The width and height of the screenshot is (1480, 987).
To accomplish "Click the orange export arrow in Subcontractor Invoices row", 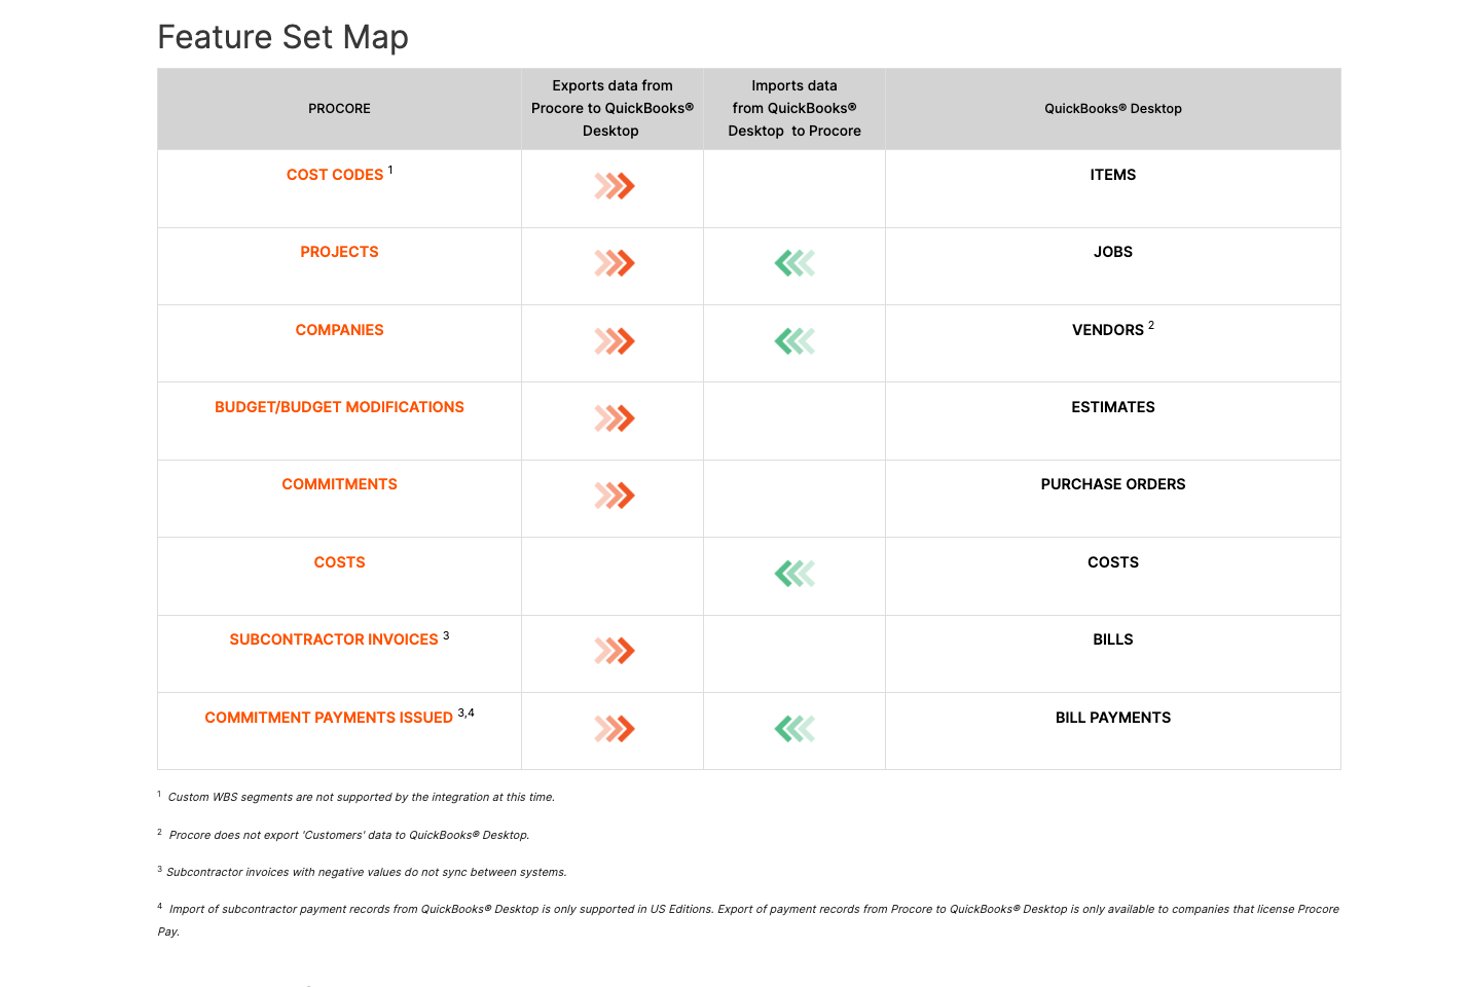I will click(614, 651).
